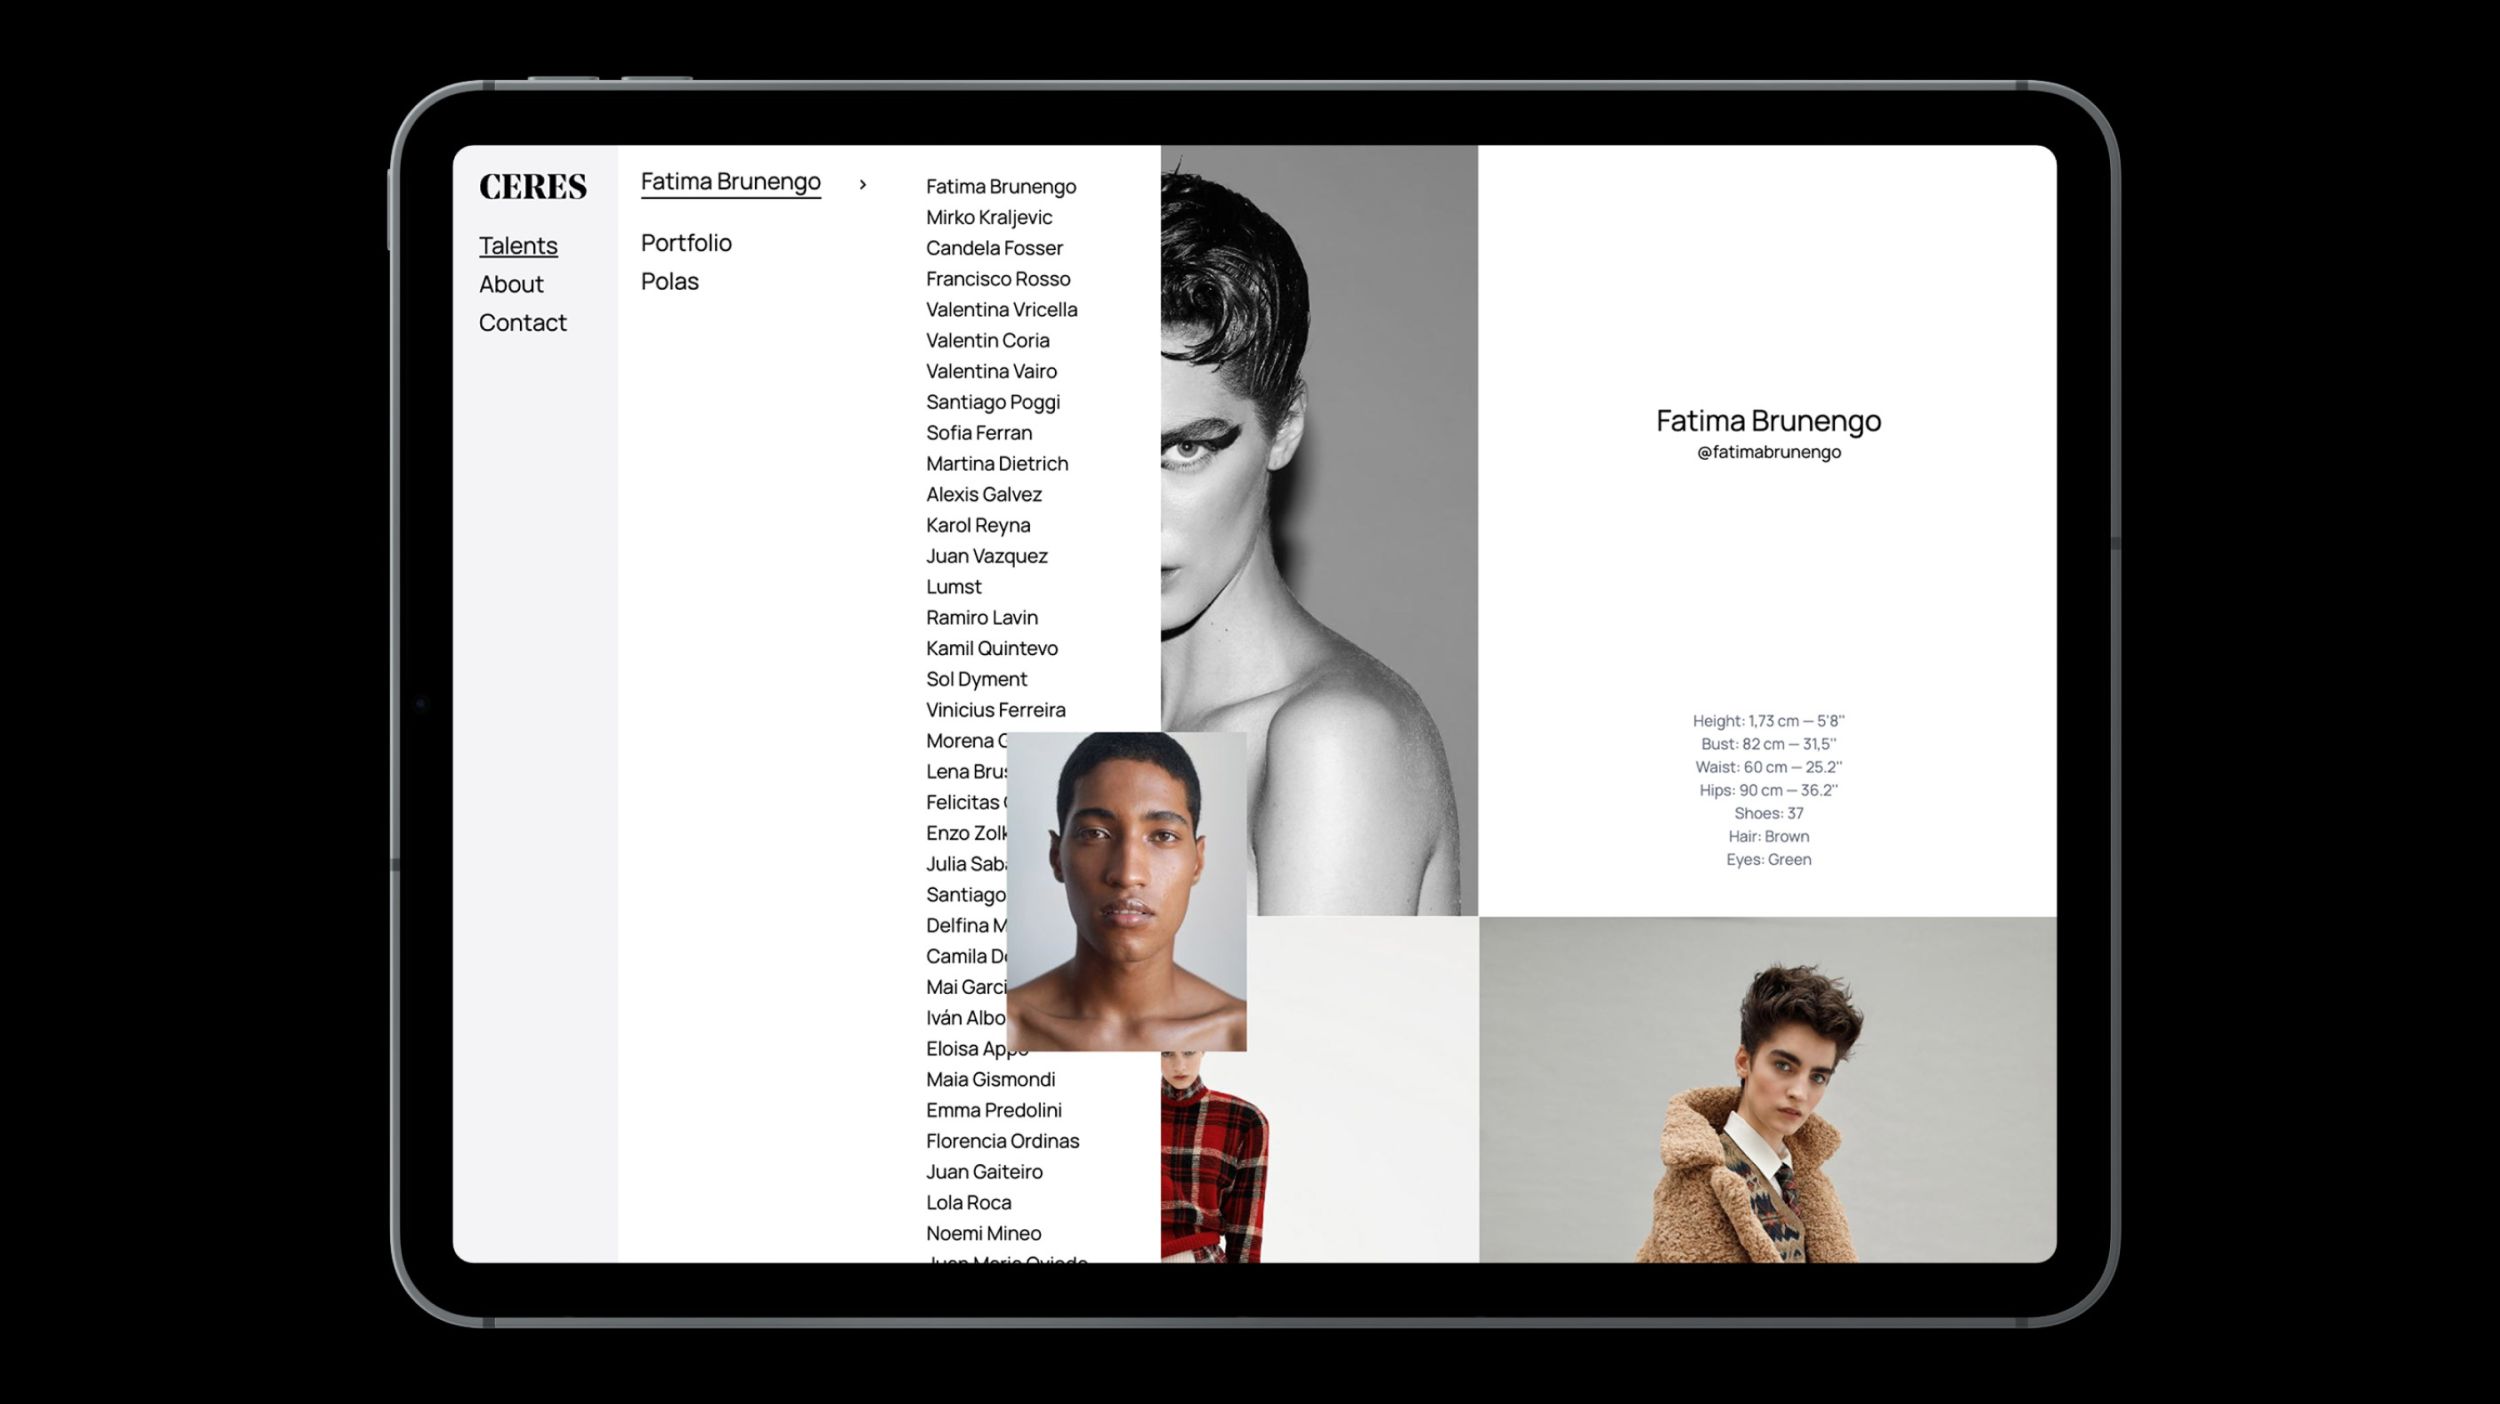Viewport: 2500px width, 1404px height.
Task: Expand the chevron next to Fatima Brunengo
Action: [862, 185]
